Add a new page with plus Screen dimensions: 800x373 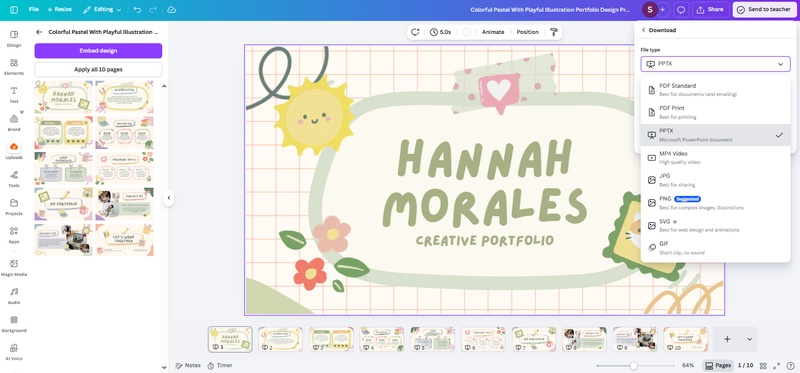click(x=728, y=339)
